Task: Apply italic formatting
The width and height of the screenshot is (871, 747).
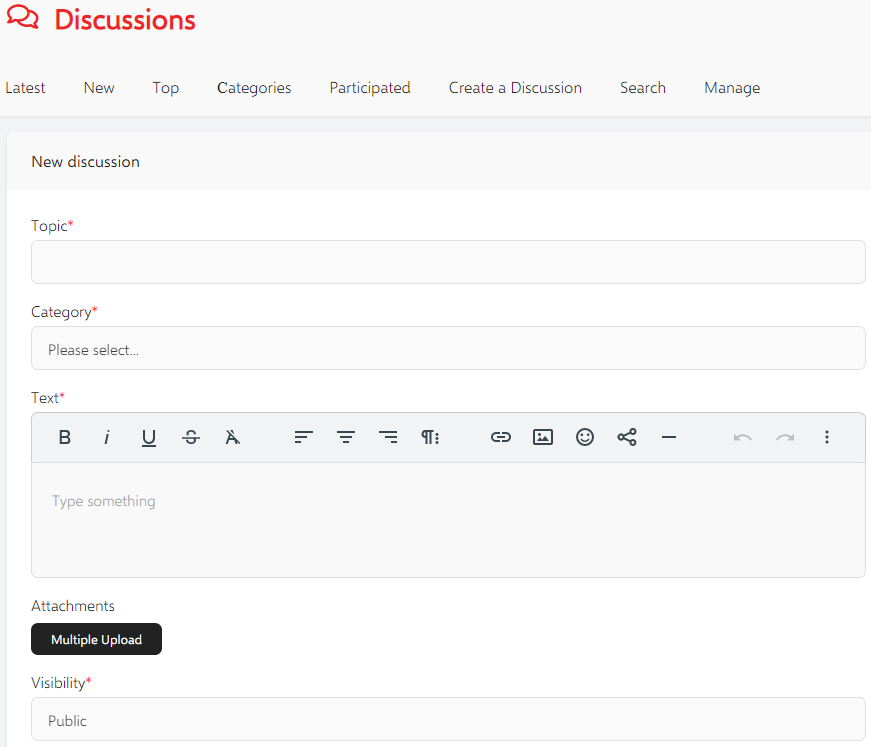Action: click(107, 437)
